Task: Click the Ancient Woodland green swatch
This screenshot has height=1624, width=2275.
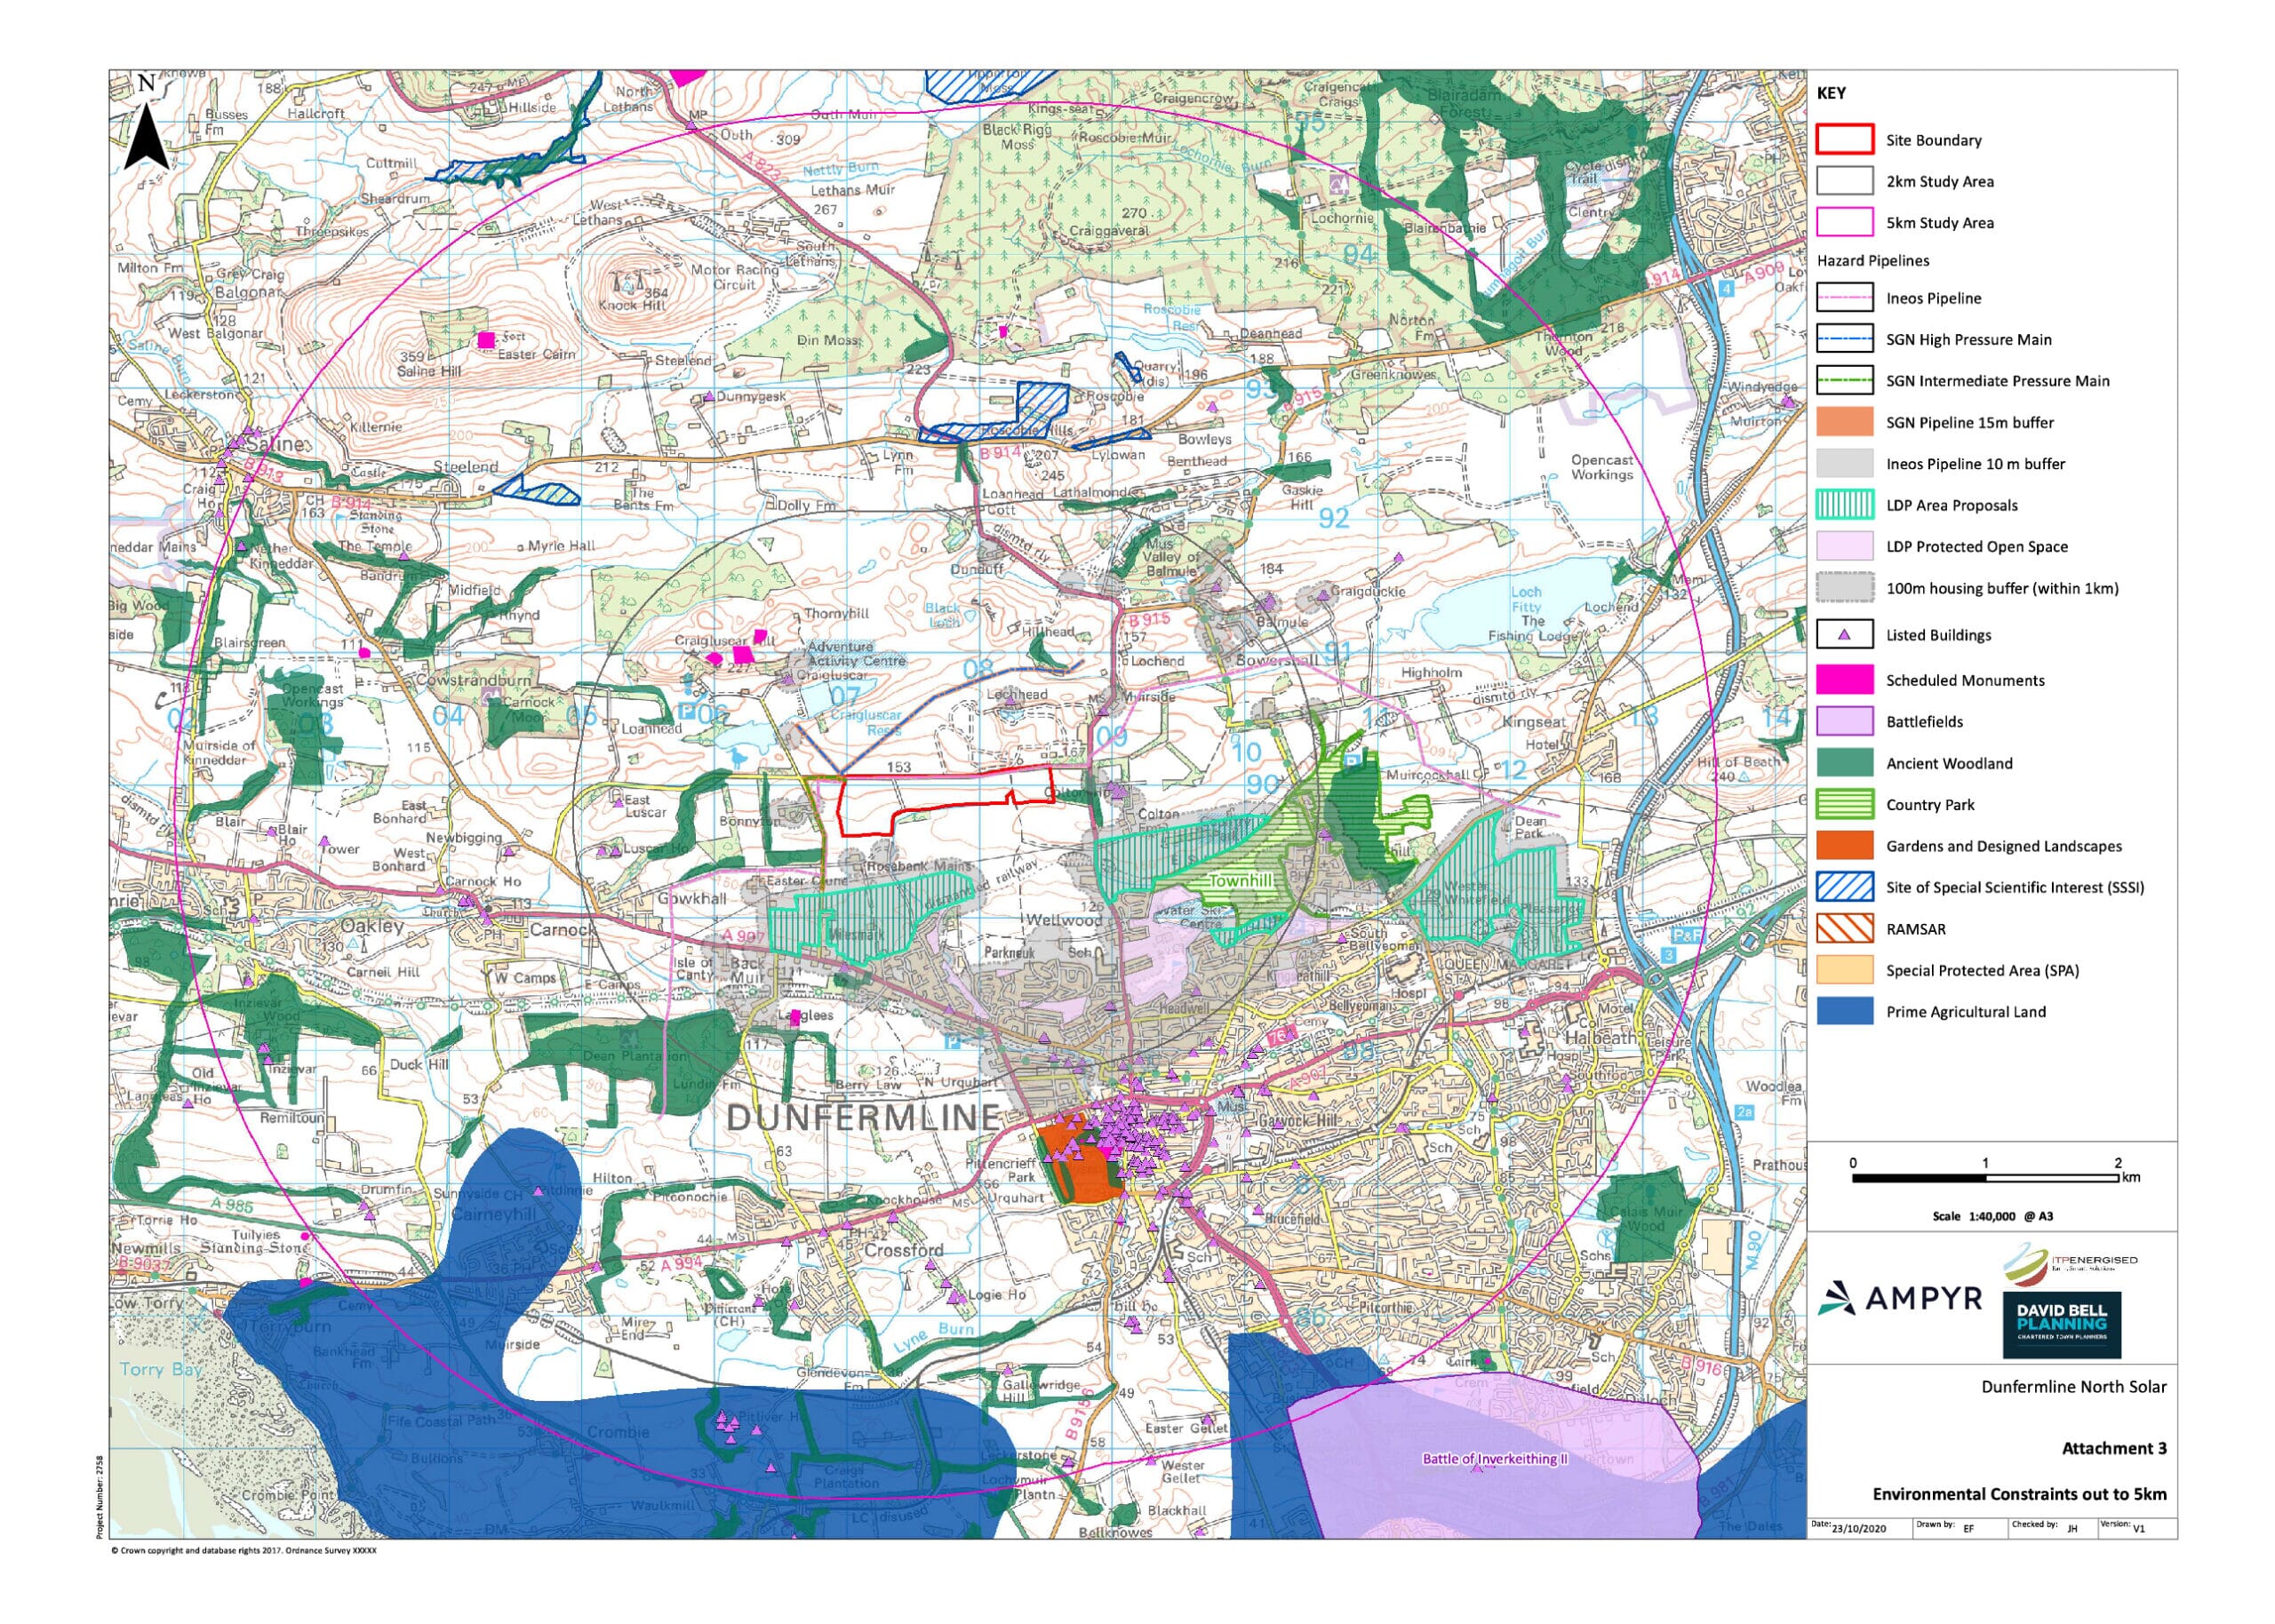Action: pos(1843,763)
